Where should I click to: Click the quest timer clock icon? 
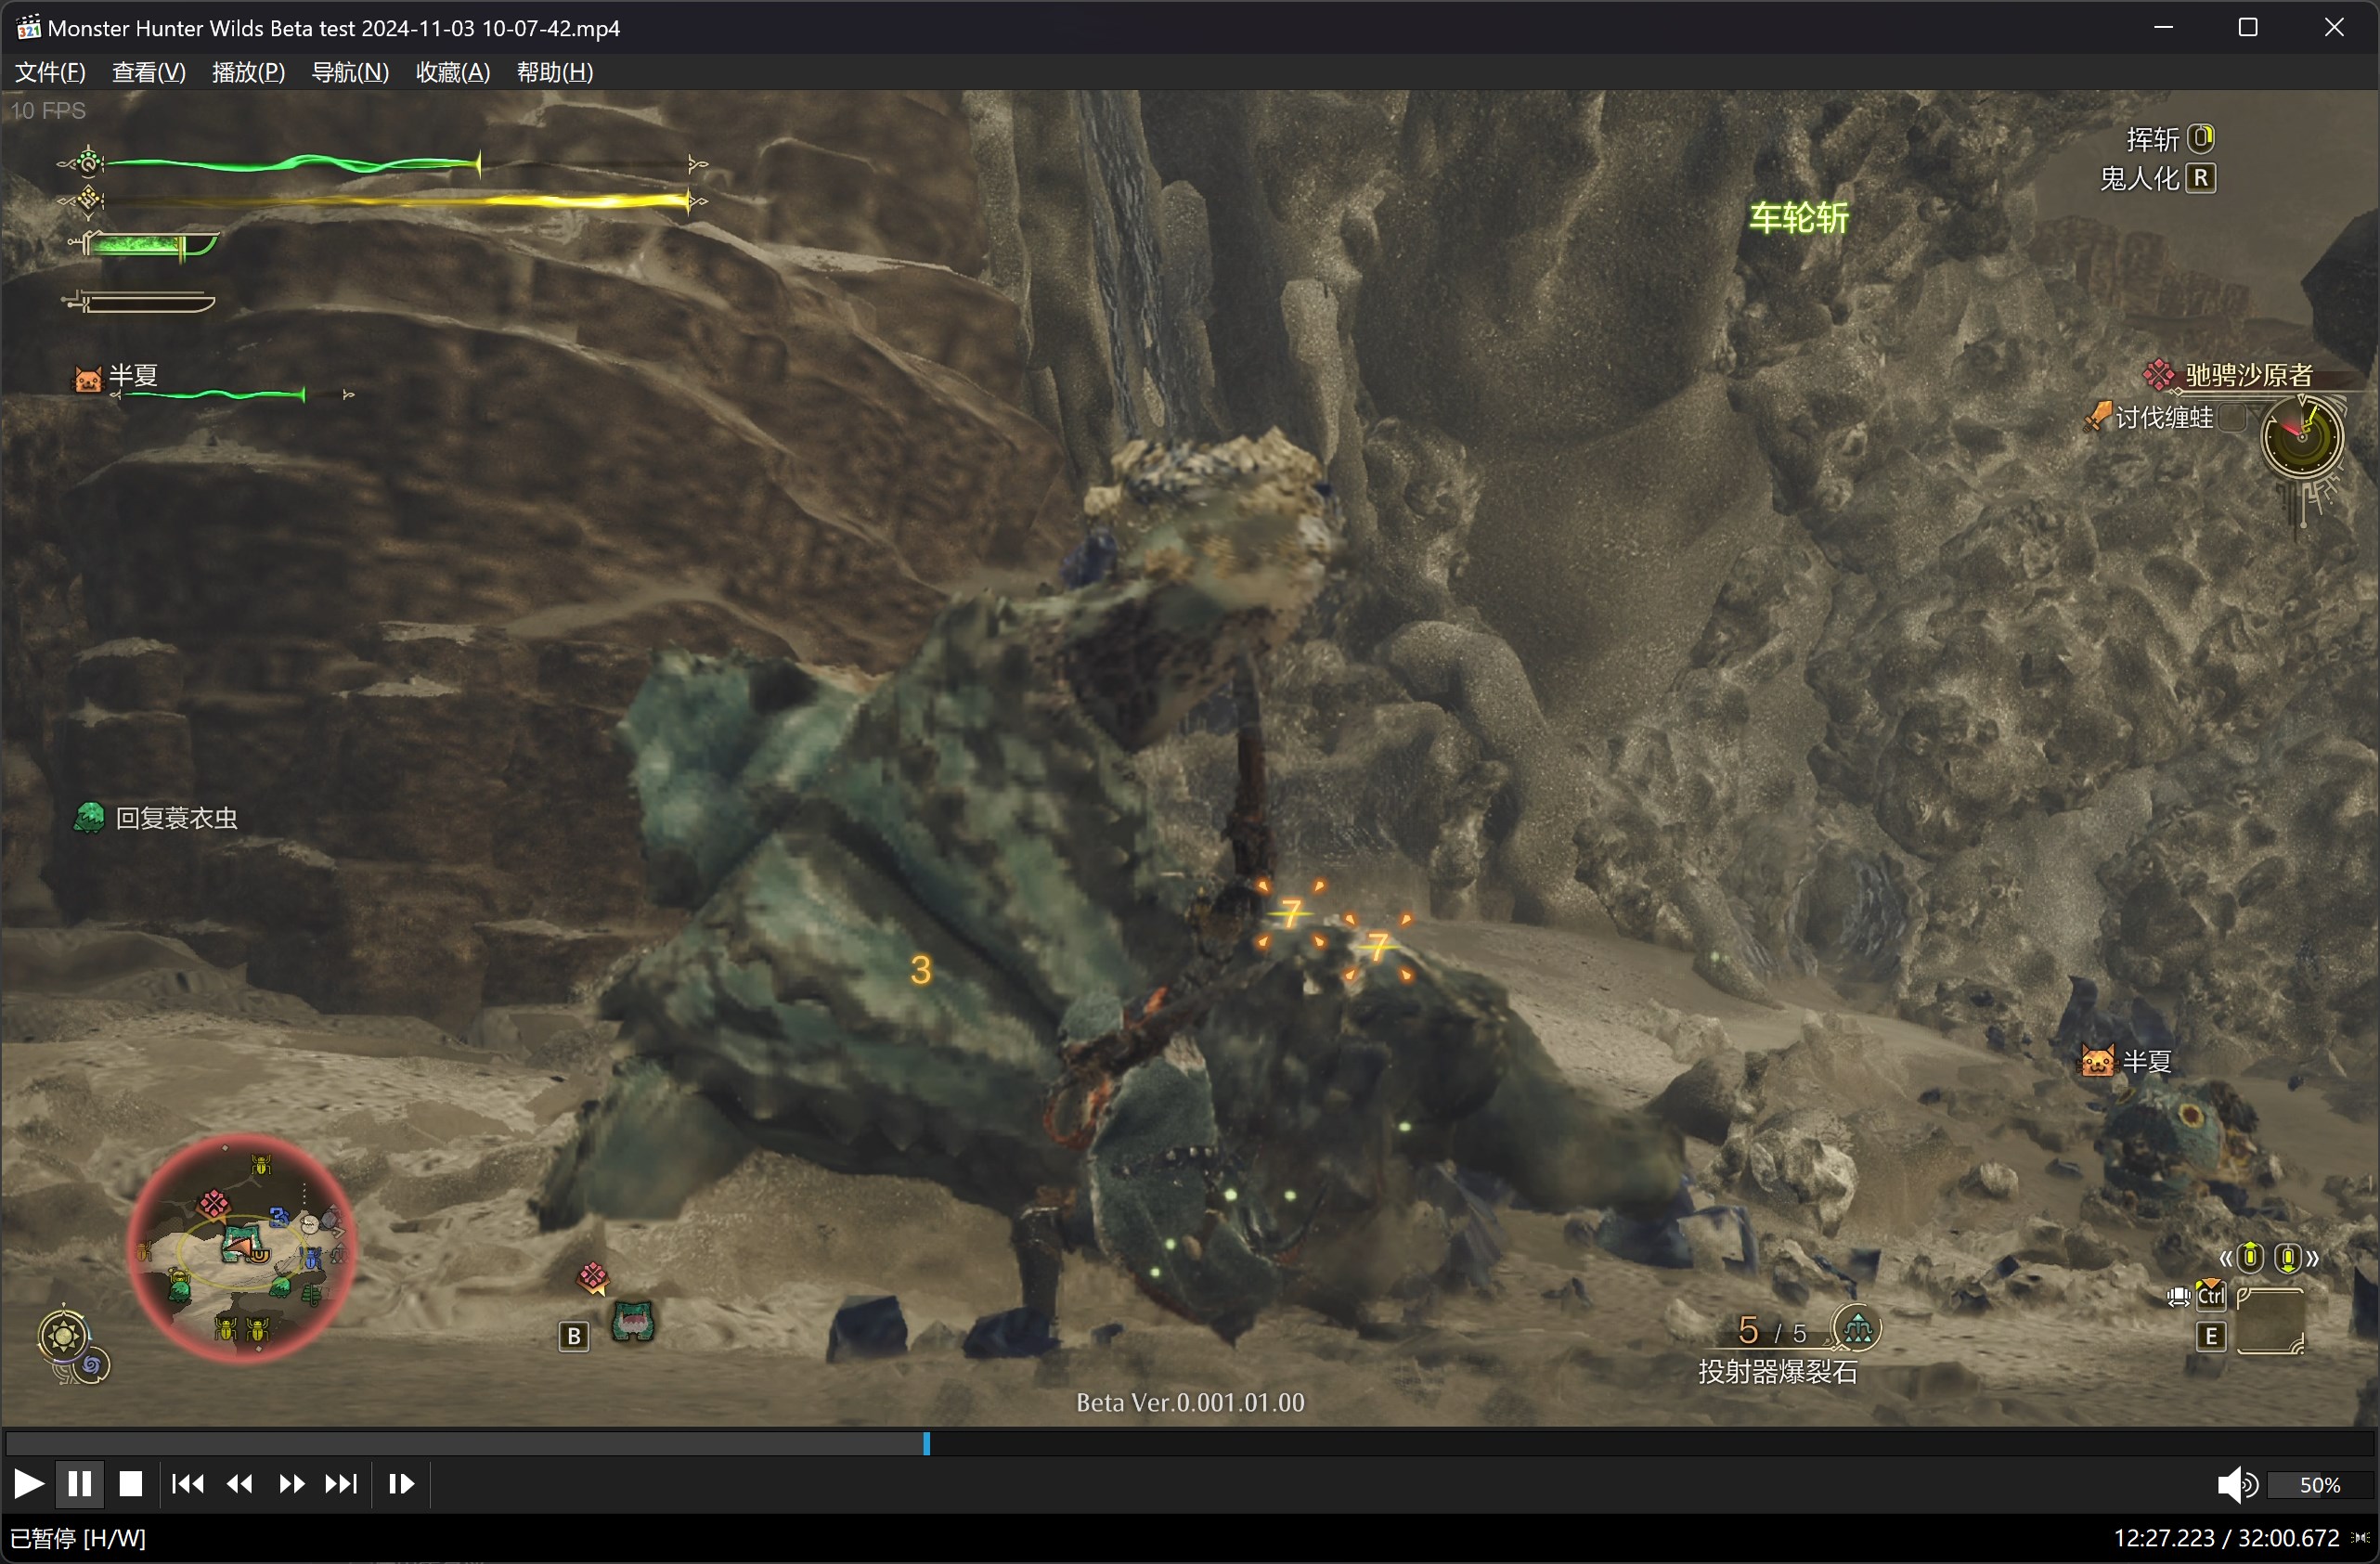(2302, 437)
